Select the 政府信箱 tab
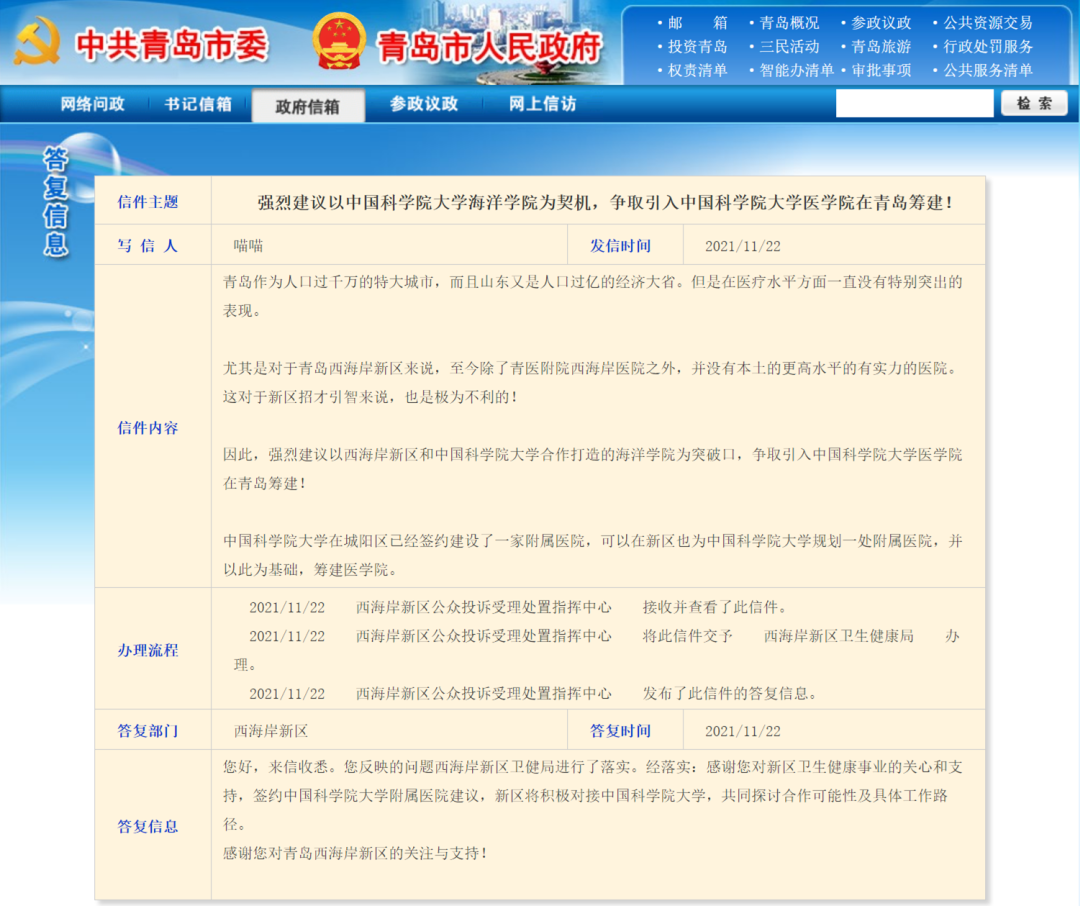The height and width of the screenshot is (906, 1080). [308, 106]
